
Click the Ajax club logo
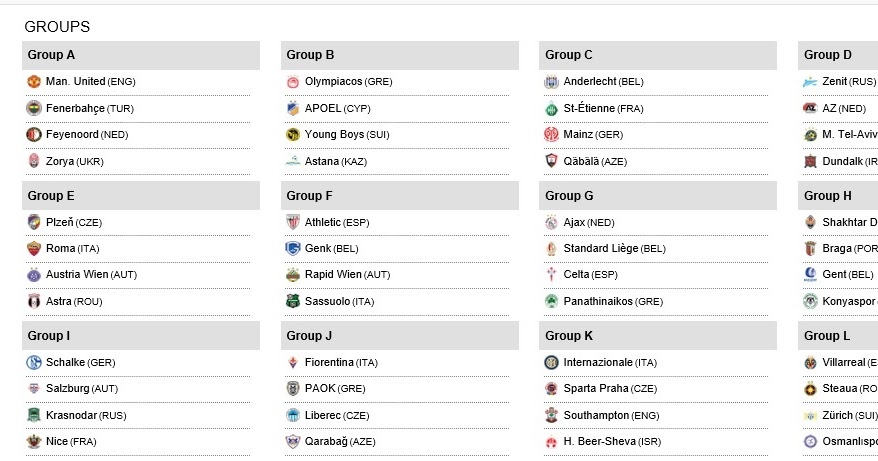coord(552,222)
